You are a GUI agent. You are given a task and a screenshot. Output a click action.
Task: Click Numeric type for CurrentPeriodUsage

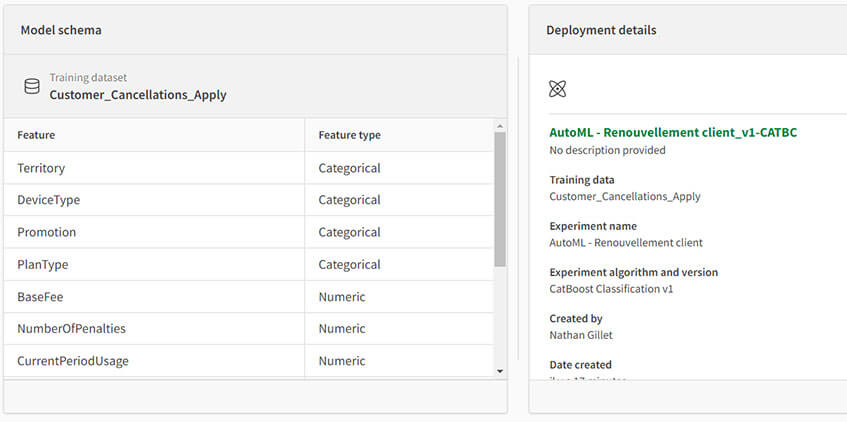(342, 361)
